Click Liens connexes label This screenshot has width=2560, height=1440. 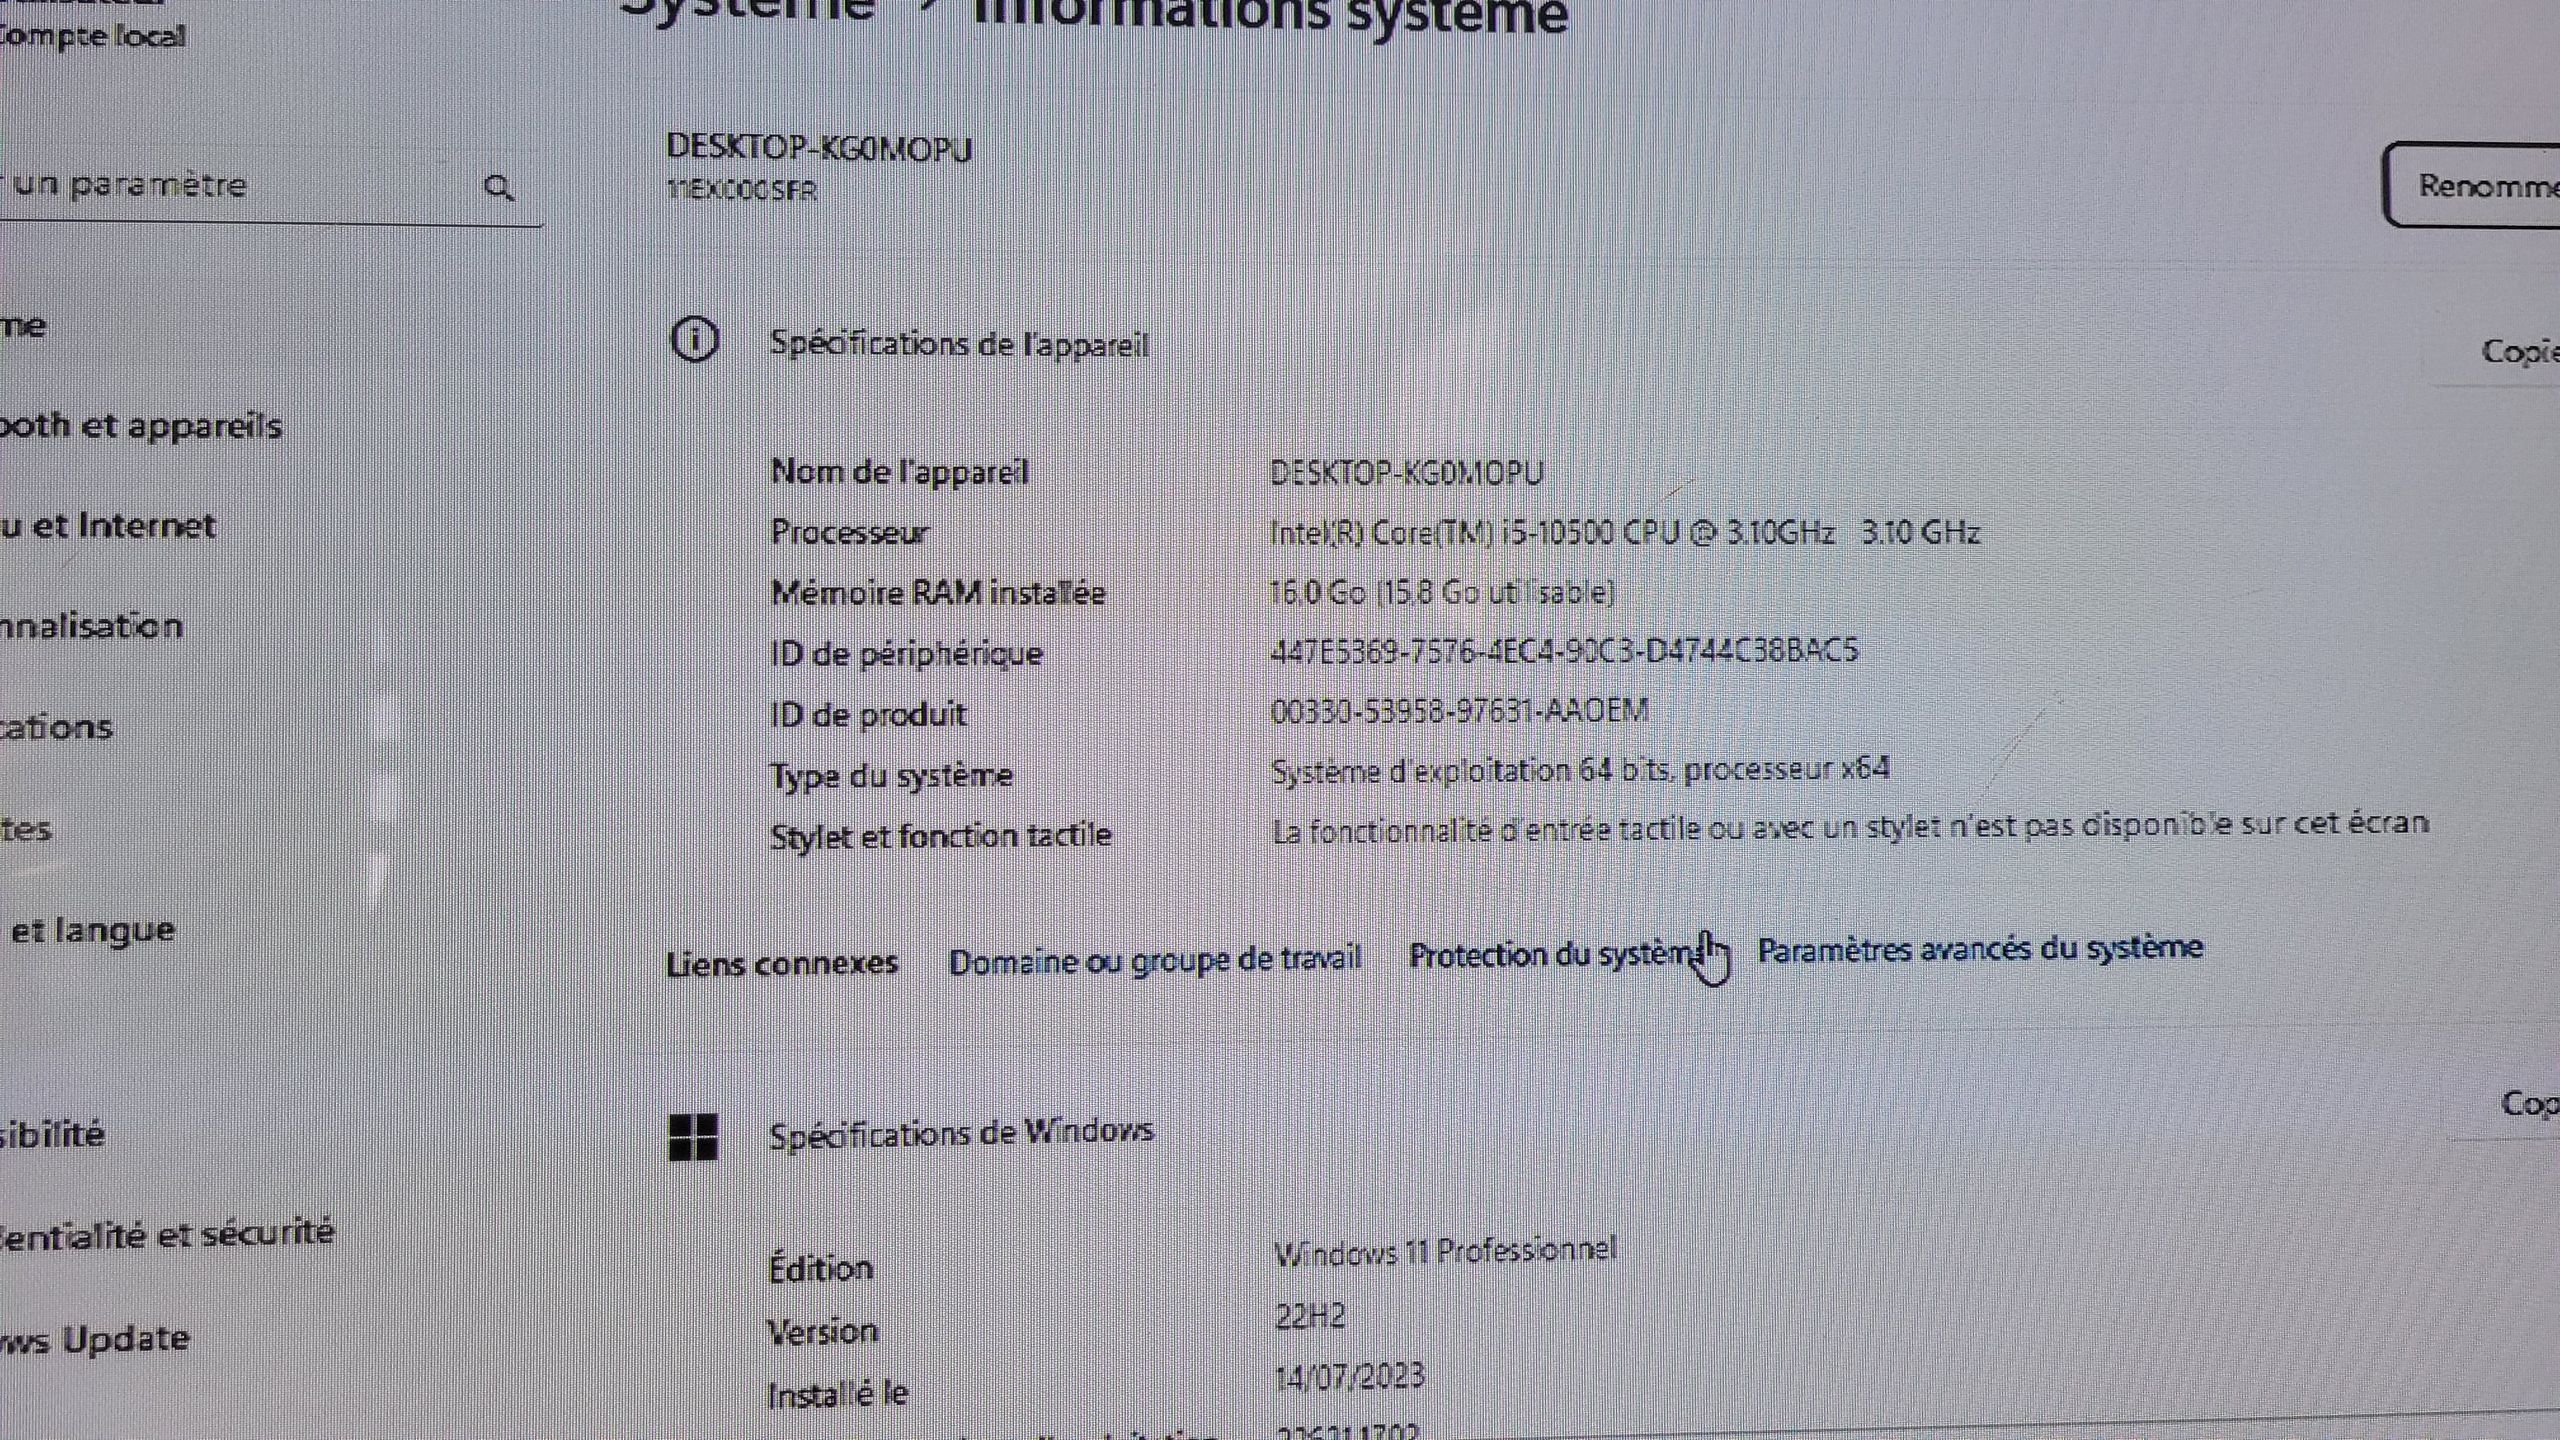pos(782,963)
